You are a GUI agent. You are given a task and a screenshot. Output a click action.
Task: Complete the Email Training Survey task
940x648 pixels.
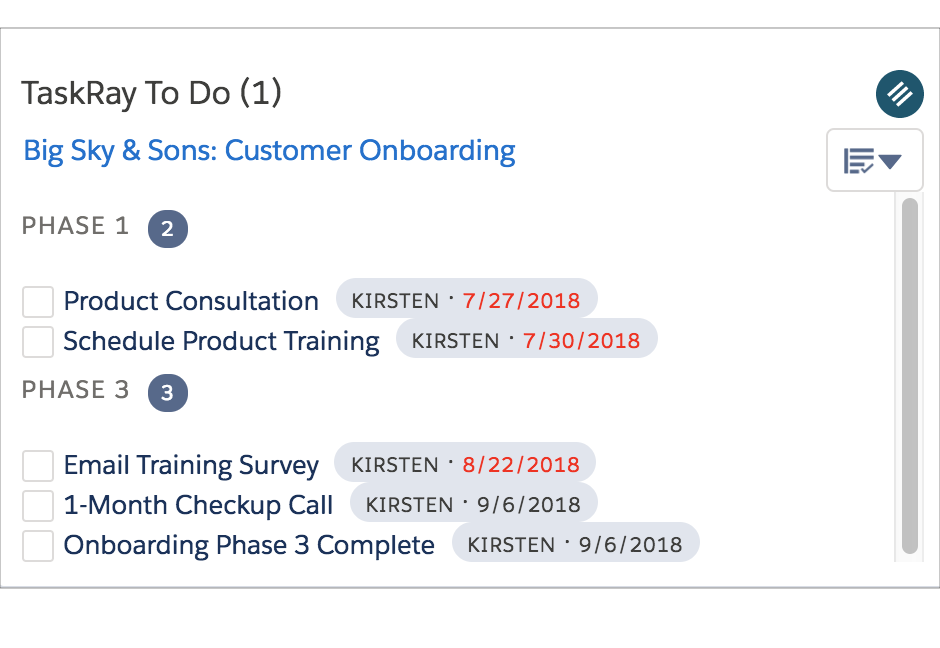click(37, 465)
